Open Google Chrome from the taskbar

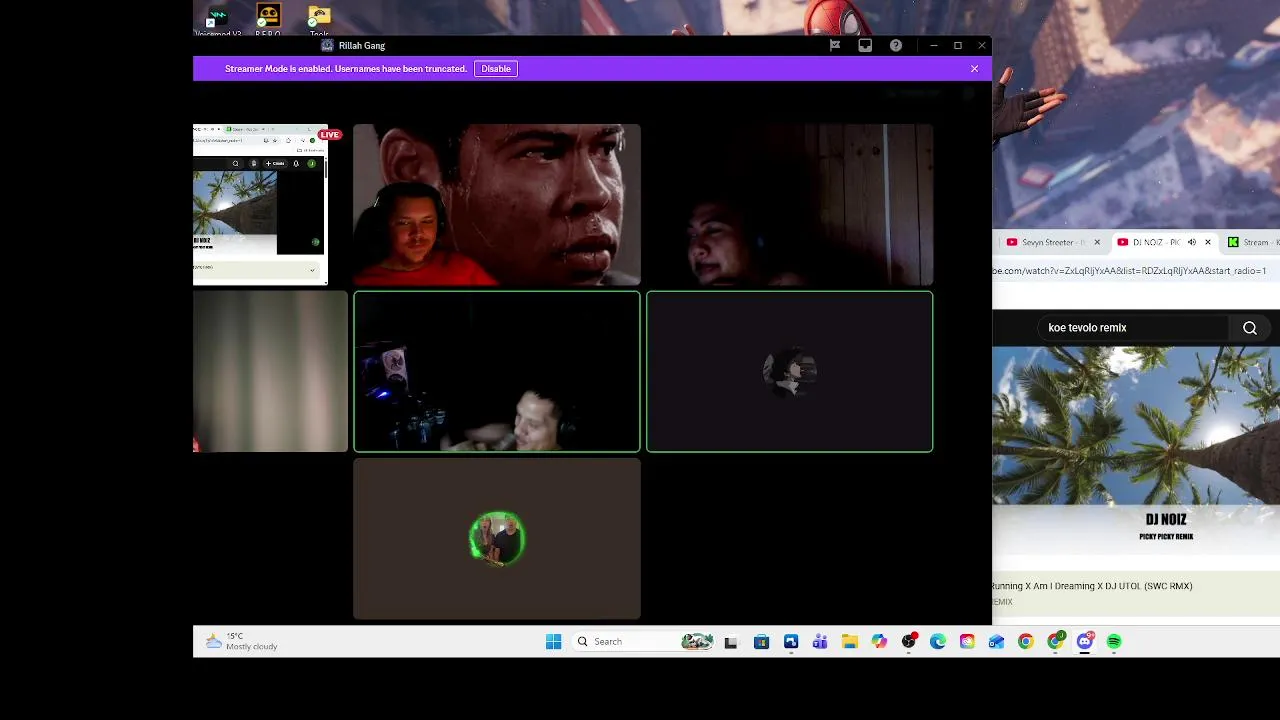coord(1026,642)
